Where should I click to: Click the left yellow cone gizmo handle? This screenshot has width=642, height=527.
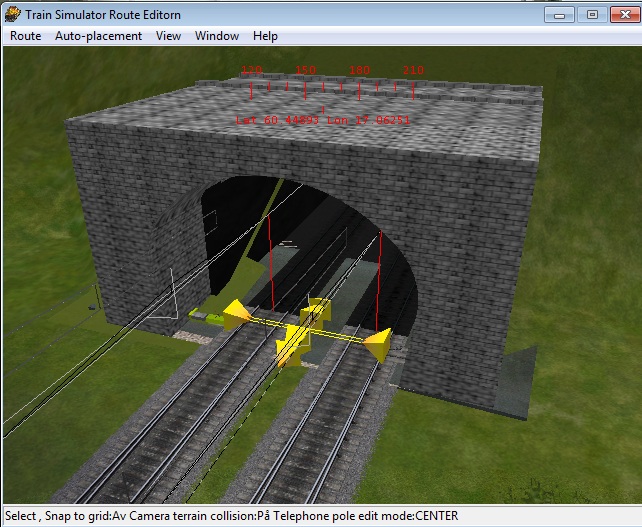coord(235,314)
